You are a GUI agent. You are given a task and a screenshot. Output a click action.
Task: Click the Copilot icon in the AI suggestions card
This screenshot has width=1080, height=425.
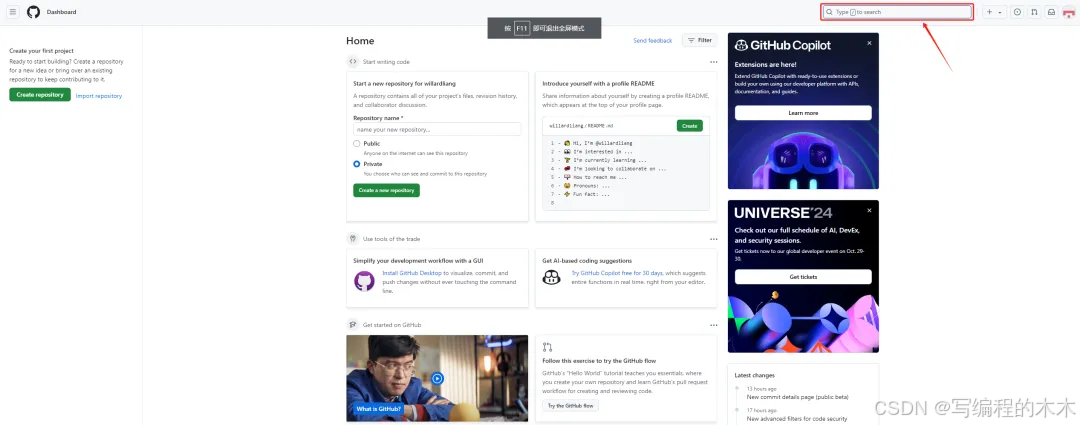click(552, 277)
